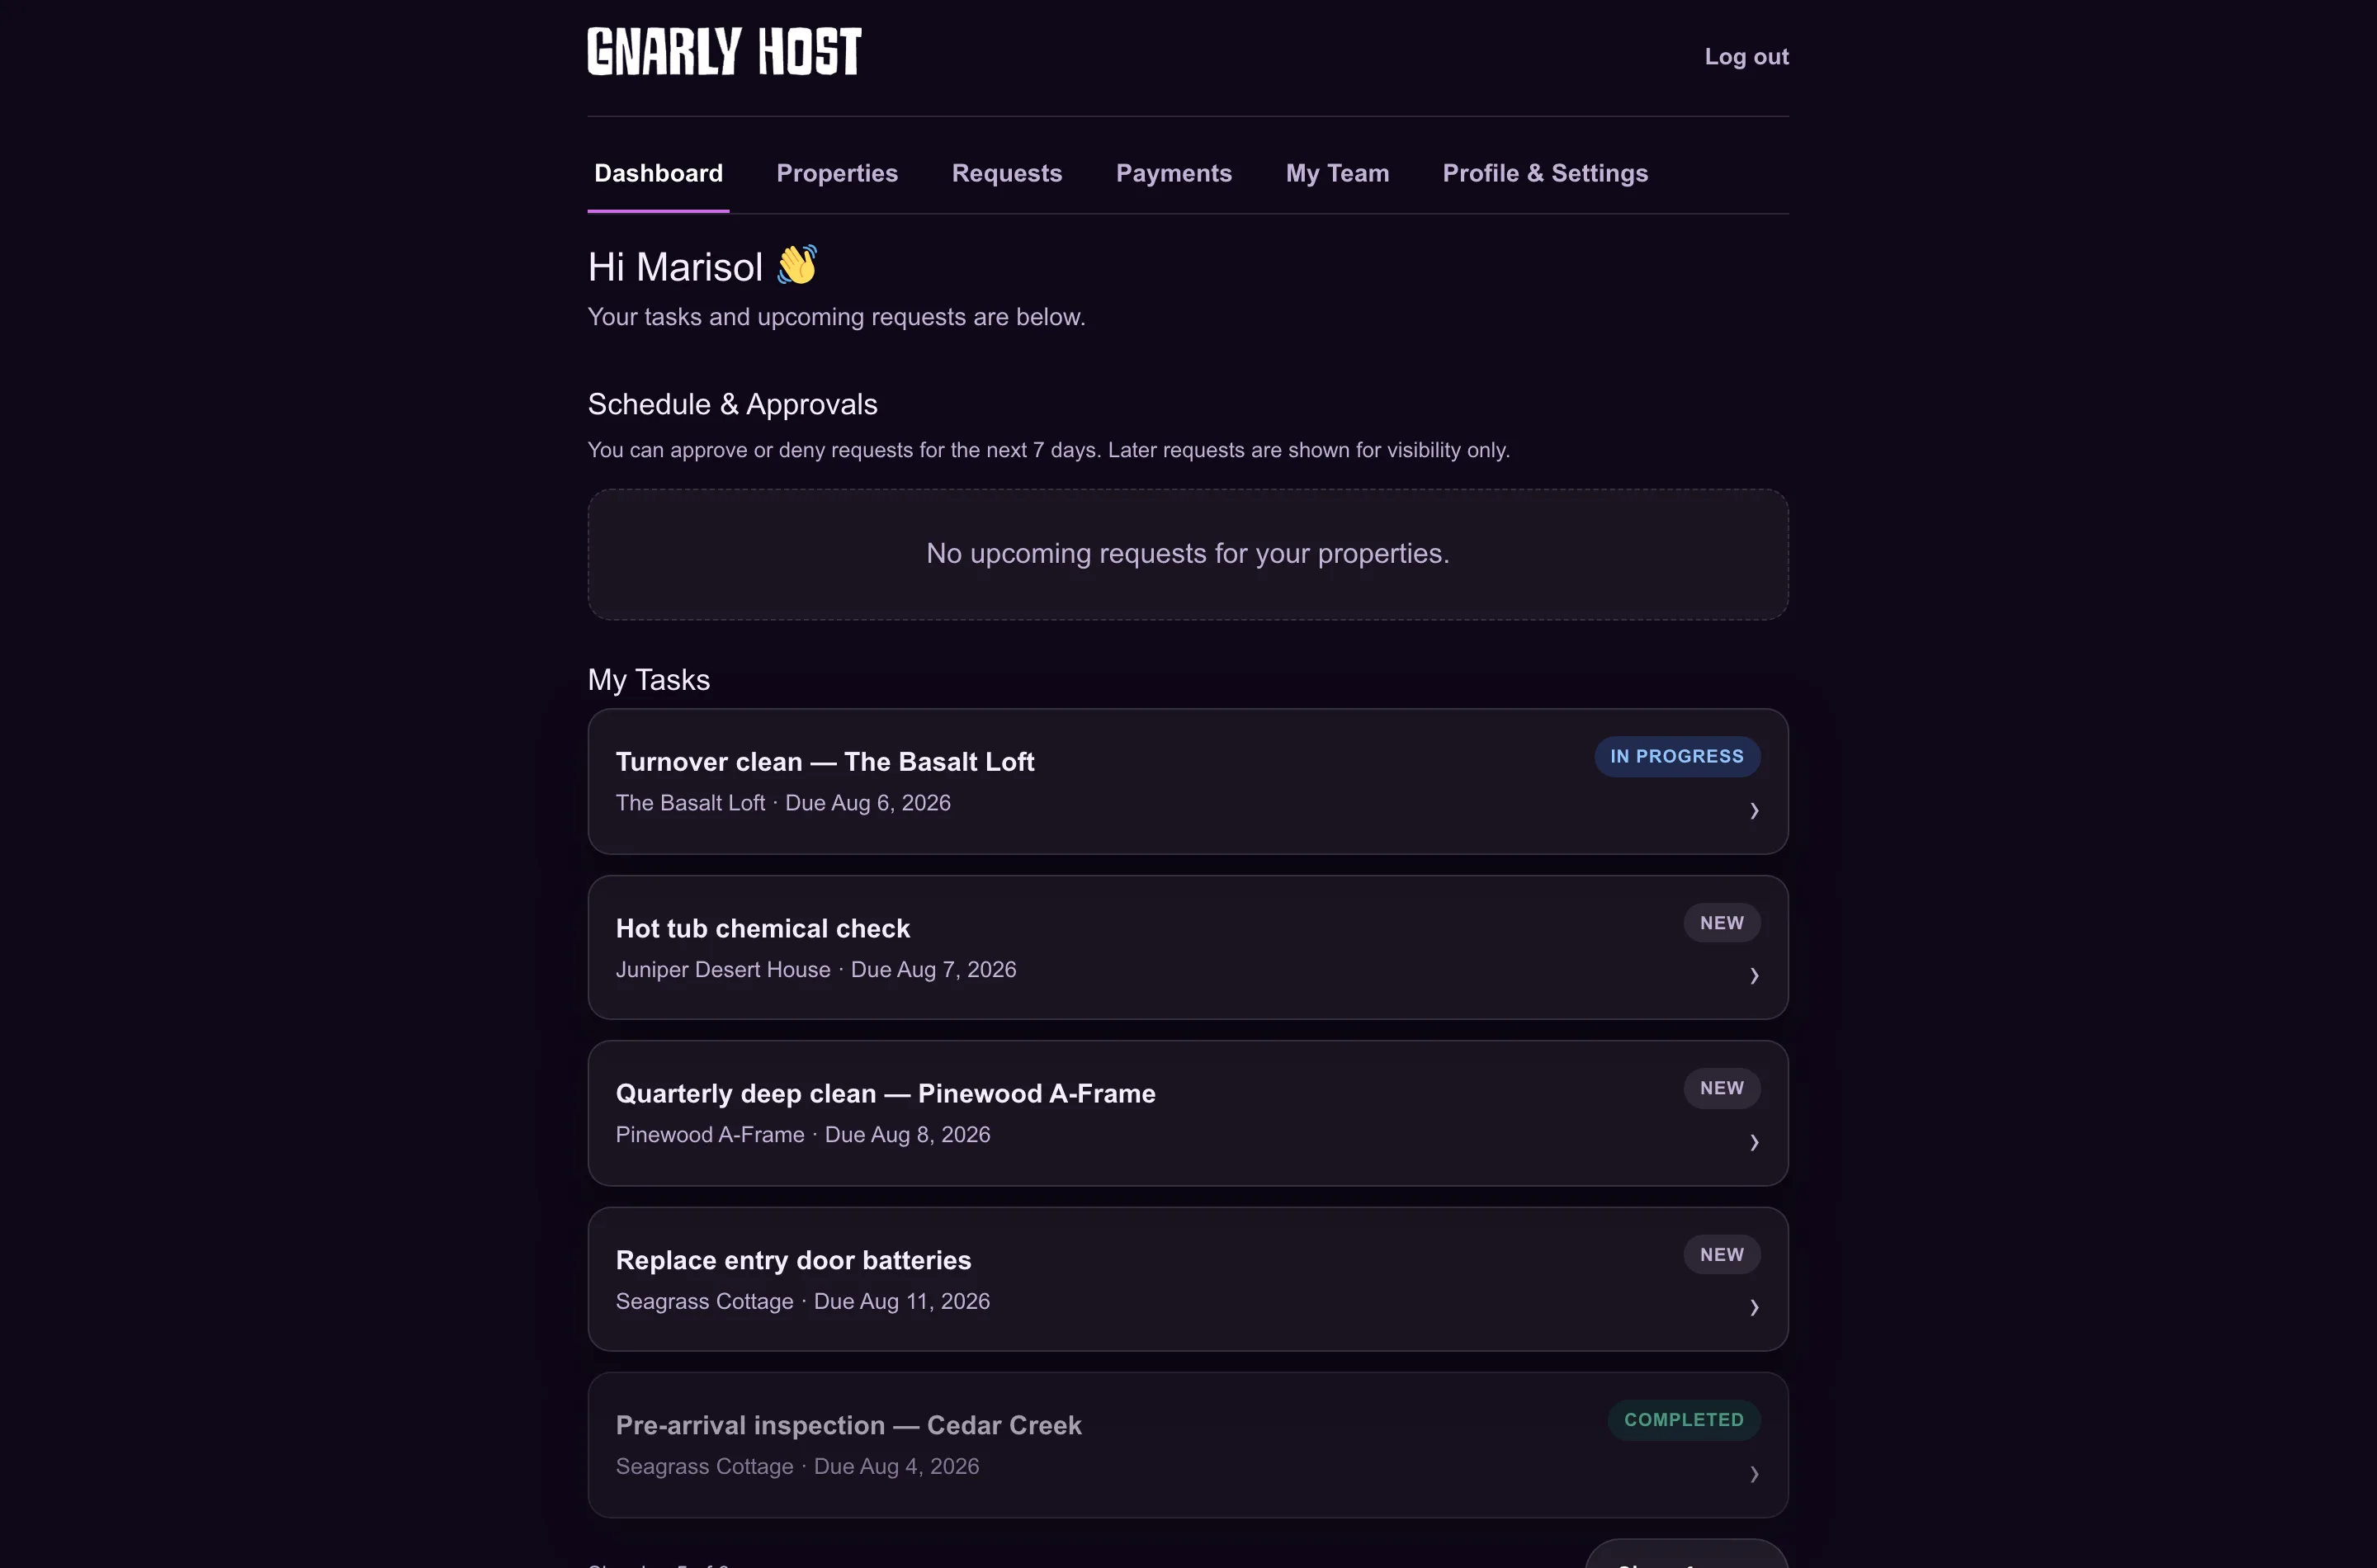Expand the Turnover clean task chevron
The height and width of the screenshot is (1568, 2377).
[x=1754, y=810]
